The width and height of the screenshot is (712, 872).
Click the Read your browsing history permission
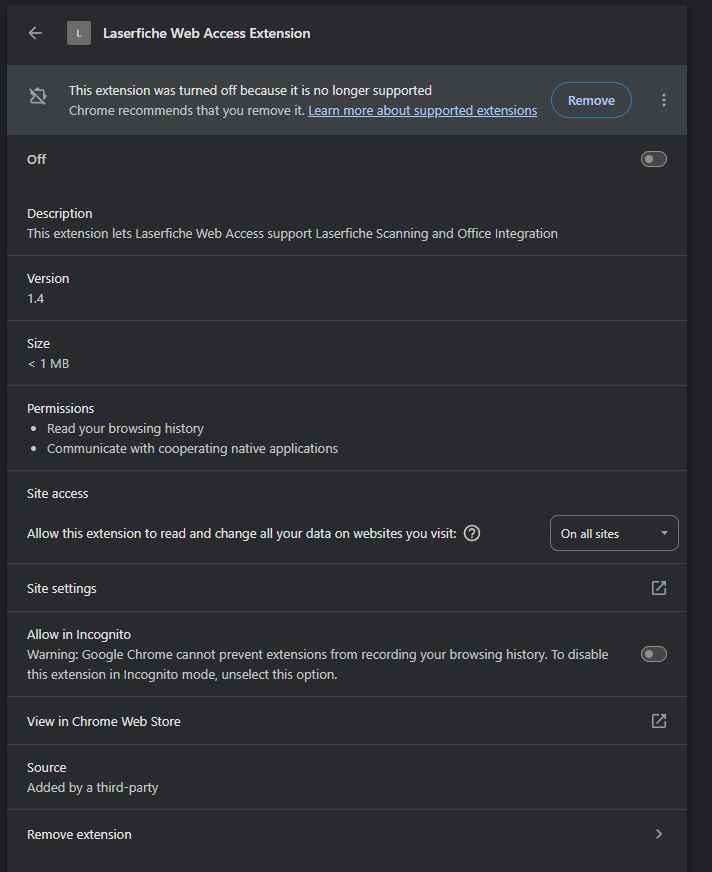(x=125, y=428)
